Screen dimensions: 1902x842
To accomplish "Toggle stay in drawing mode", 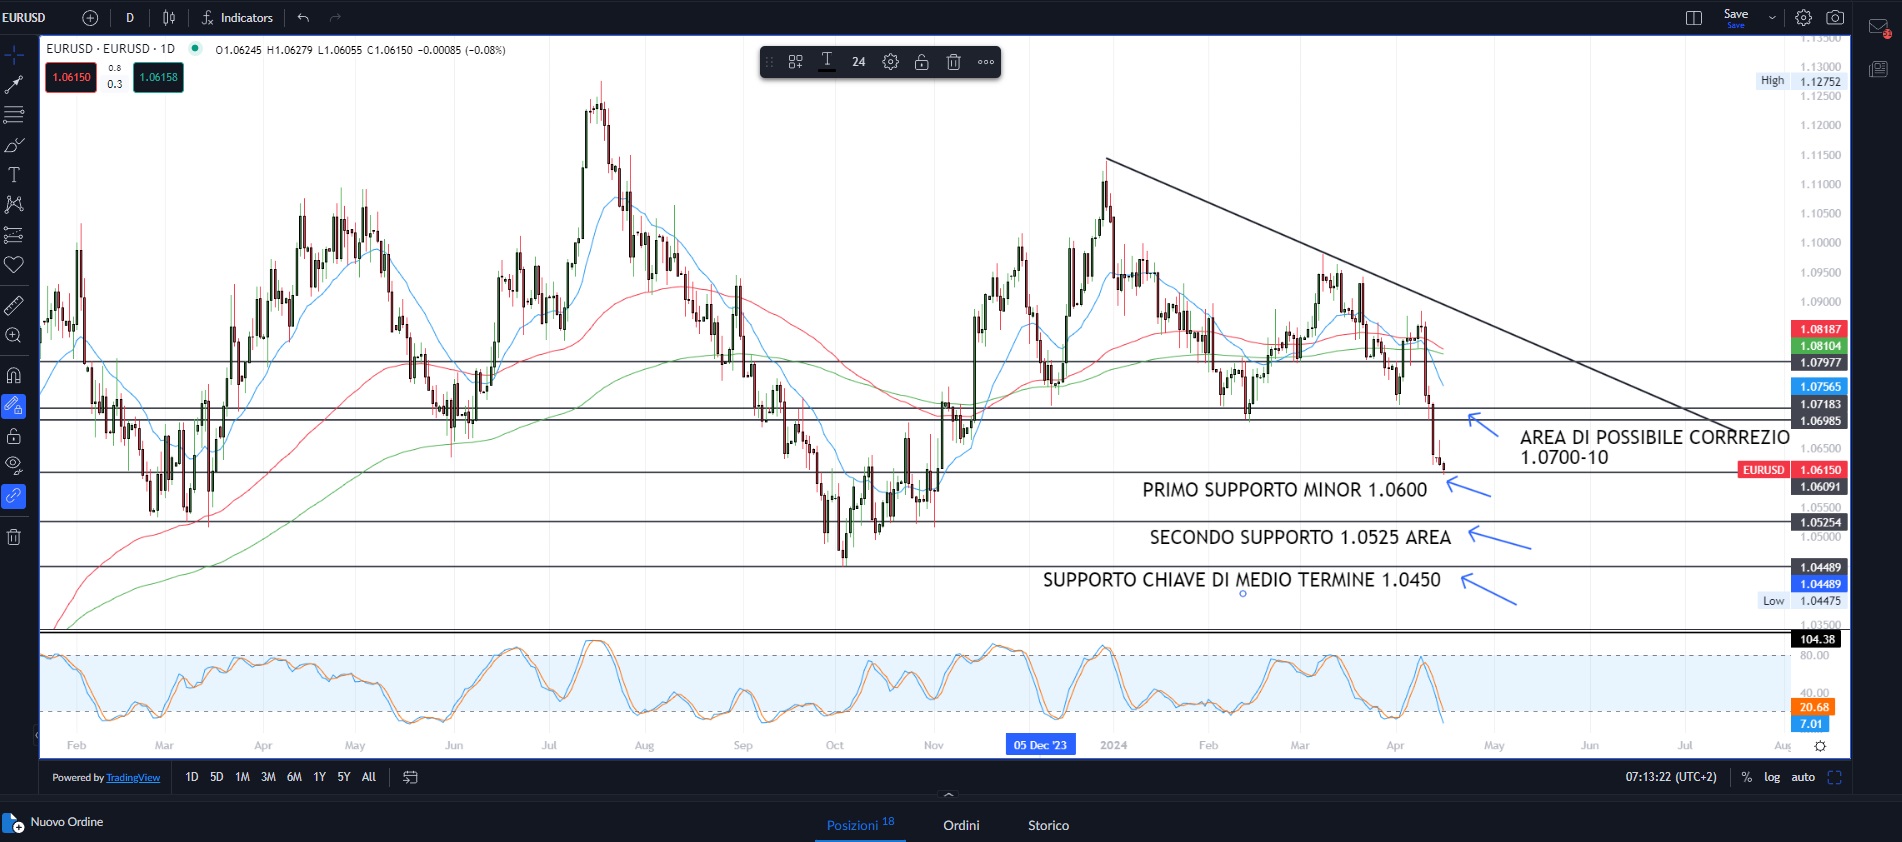I will coord(14,406).
